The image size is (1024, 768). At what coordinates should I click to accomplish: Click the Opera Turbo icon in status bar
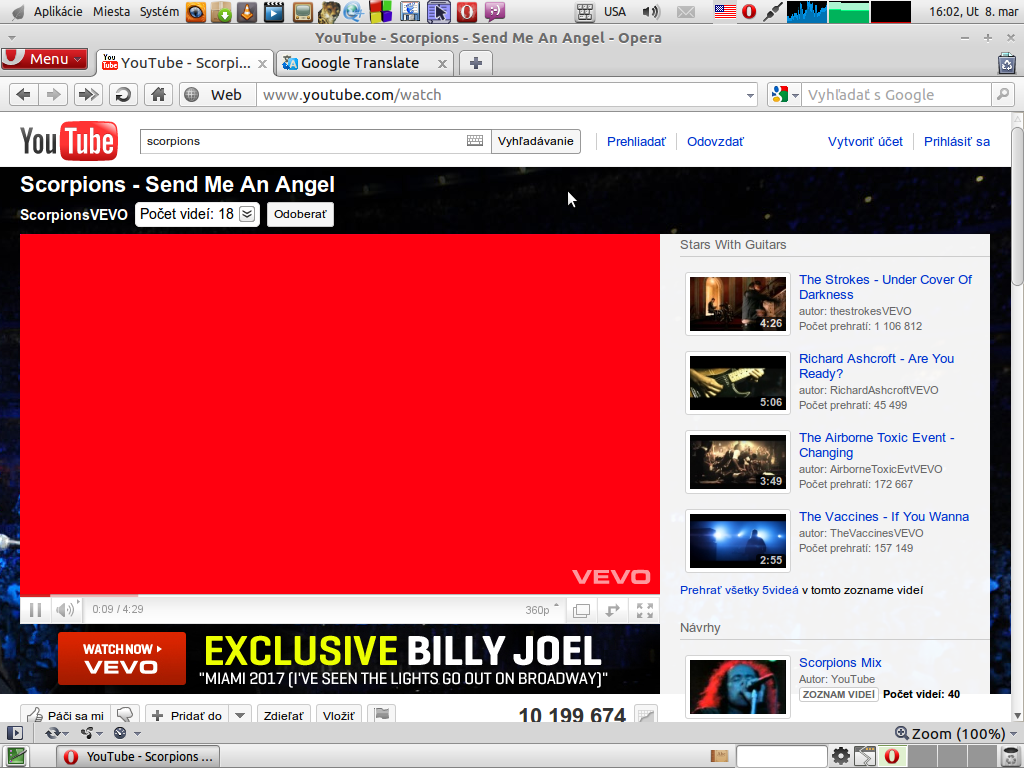(x=121, y=733)
